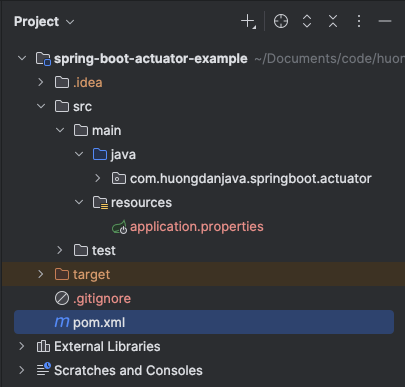This screenshot has width=405, height=387.
Task: Click the ignored-file icon next to .gitignore
Action: pos(62,298)
